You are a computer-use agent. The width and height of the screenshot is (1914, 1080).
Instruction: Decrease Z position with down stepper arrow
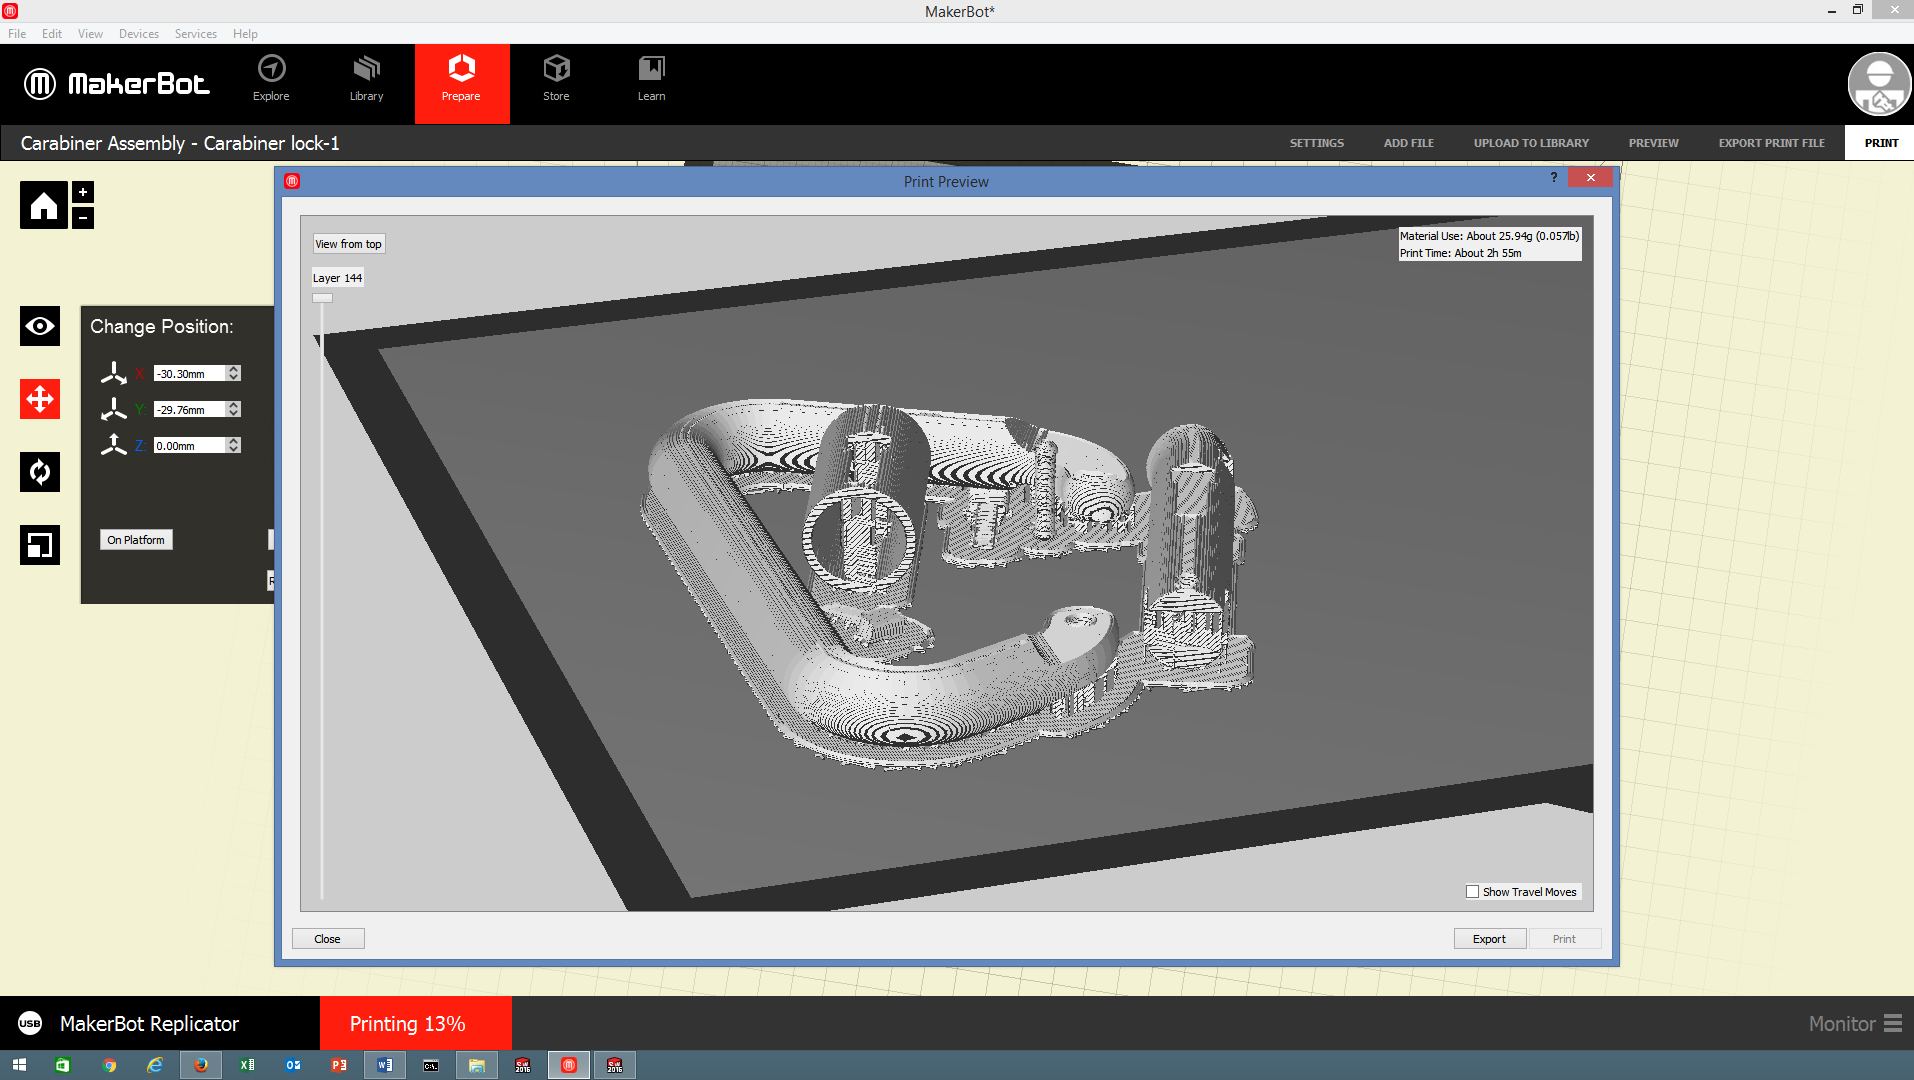(234, 449)
